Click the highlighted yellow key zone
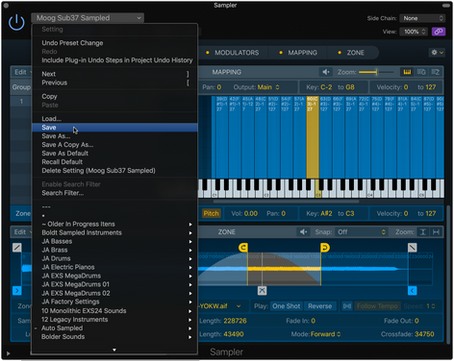 [312, 137]
